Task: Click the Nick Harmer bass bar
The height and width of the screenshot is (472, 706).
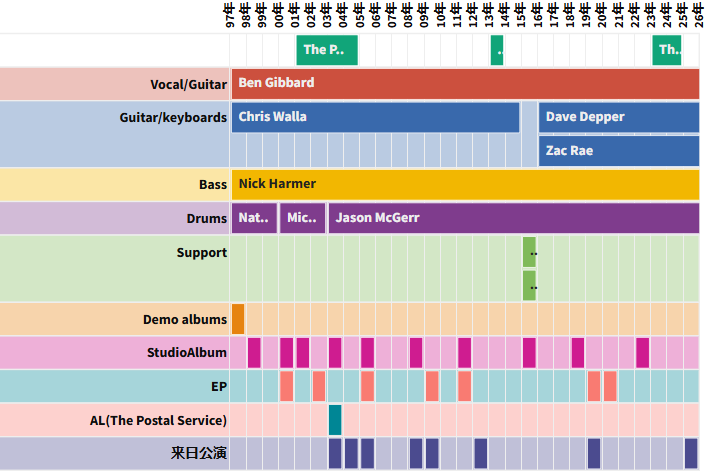Action: [x=465, y=184]
